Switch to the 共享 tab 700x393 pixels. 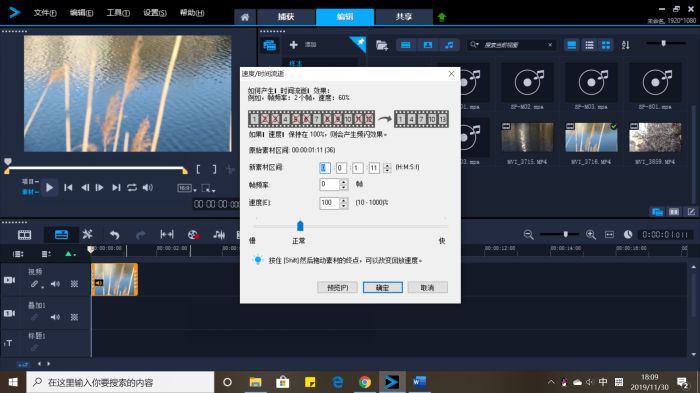[x=404, y=17]
